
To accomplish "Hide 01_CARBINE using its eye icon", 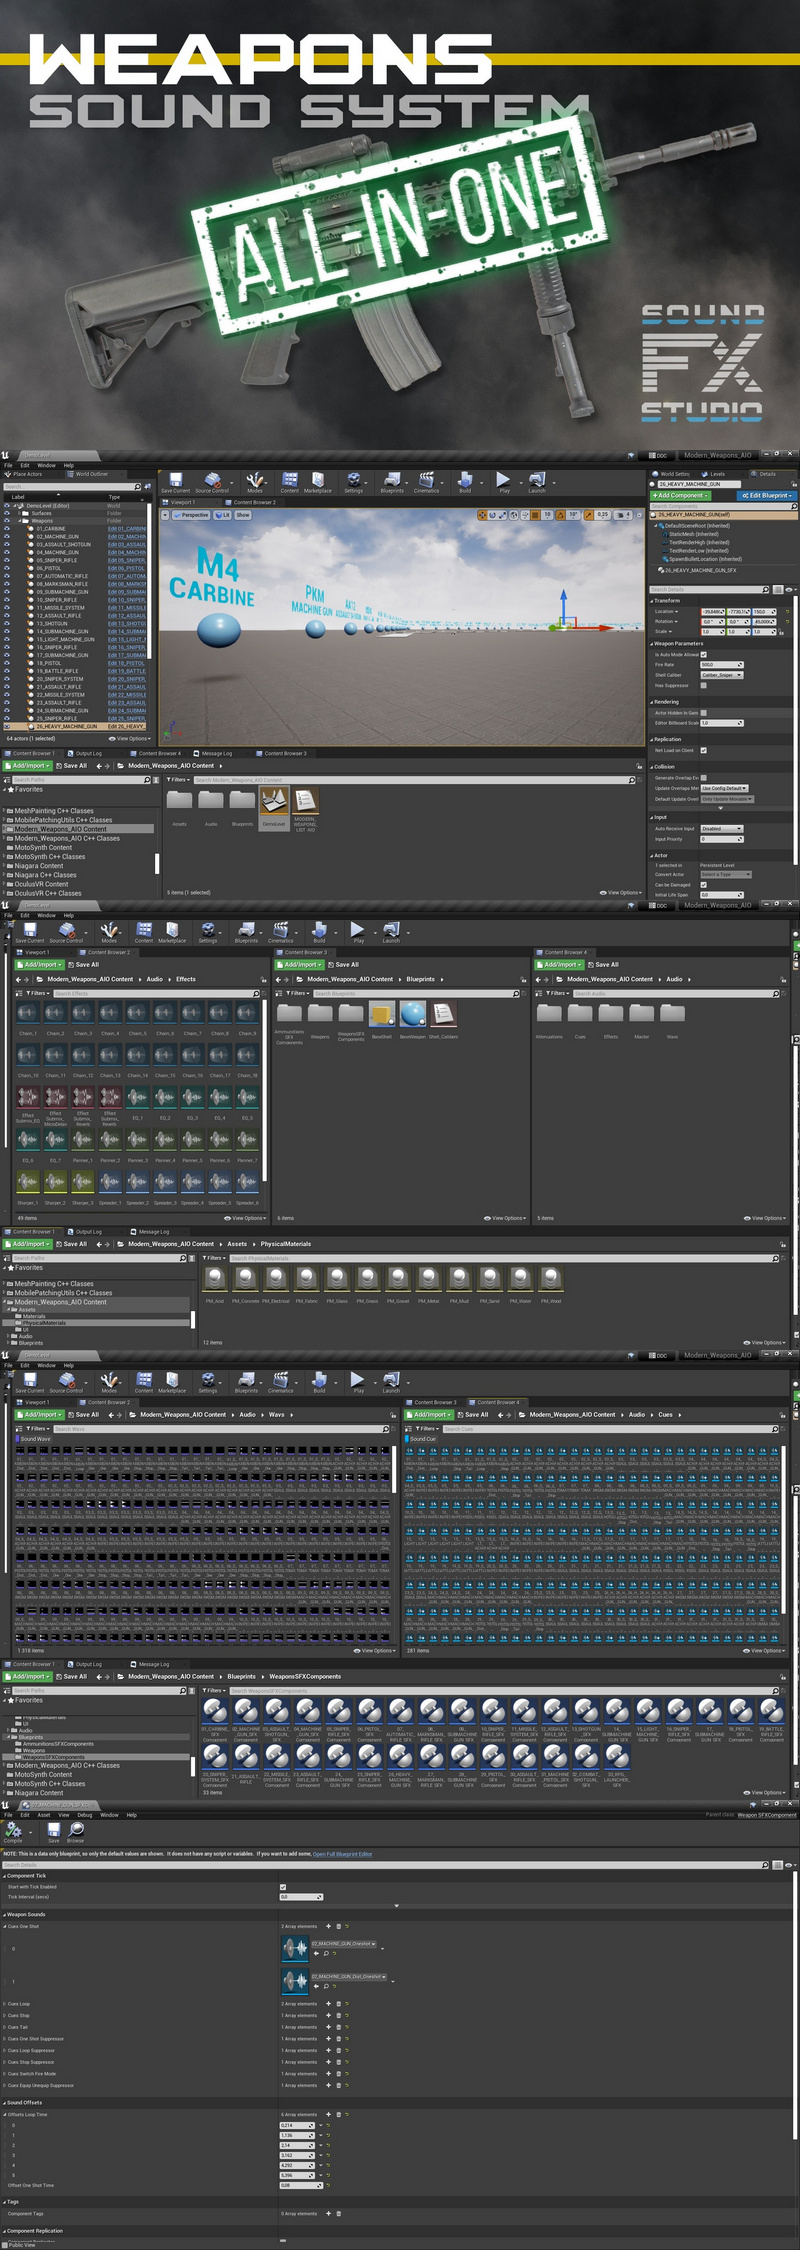I will (8, 529).
